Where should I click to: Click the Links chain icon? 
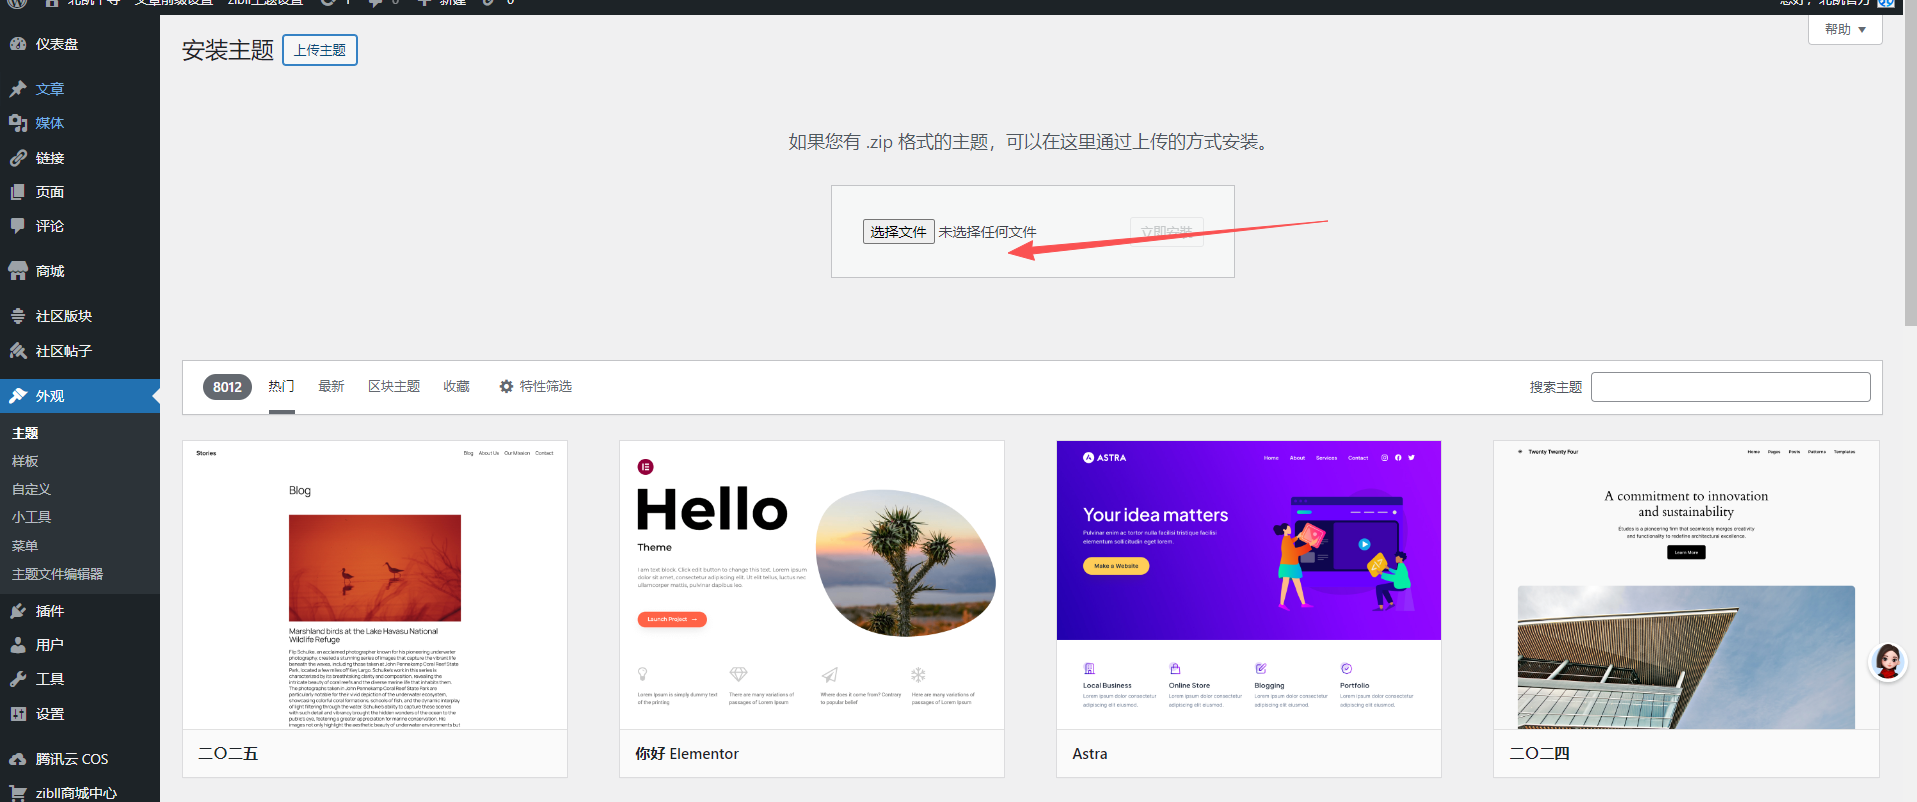tap(18, 158)
